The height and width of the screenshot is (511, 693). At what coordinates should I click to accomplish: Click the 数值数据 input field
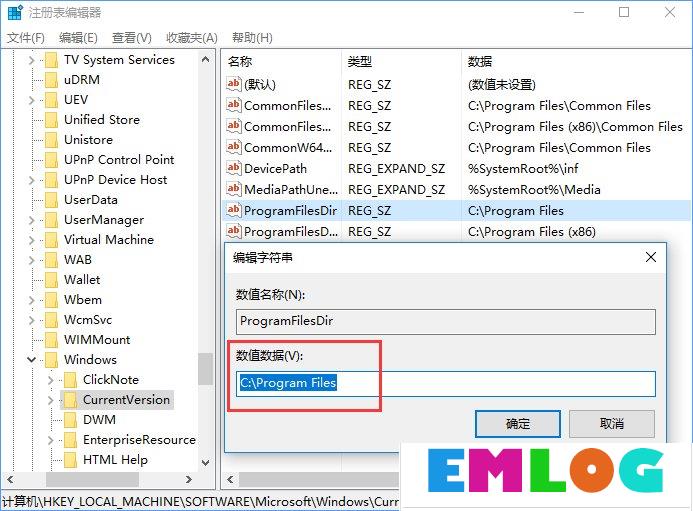446,384
